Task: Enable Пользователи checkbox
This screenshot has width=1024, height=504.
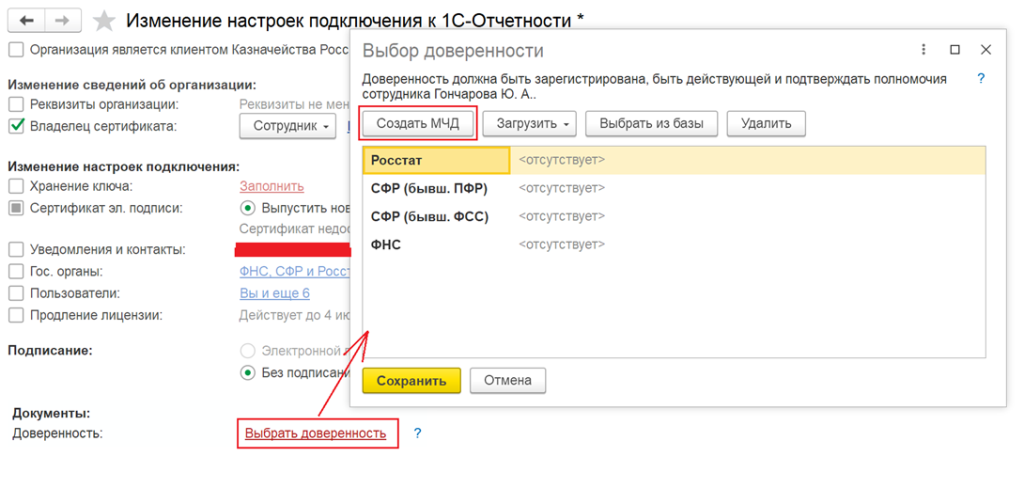Action: (x=16, y=294)
